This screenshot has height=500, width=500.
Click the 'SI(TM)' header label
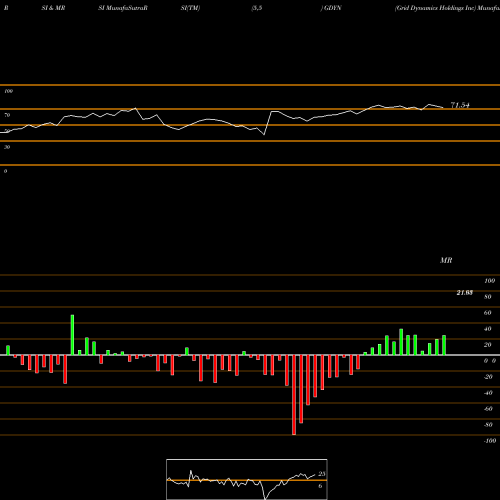(x=190, y=8)
